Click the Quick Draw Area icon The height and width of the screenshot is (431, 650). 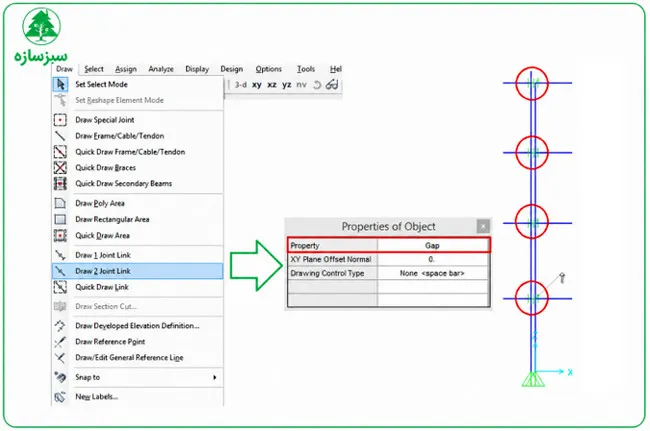tap(60, 235)
